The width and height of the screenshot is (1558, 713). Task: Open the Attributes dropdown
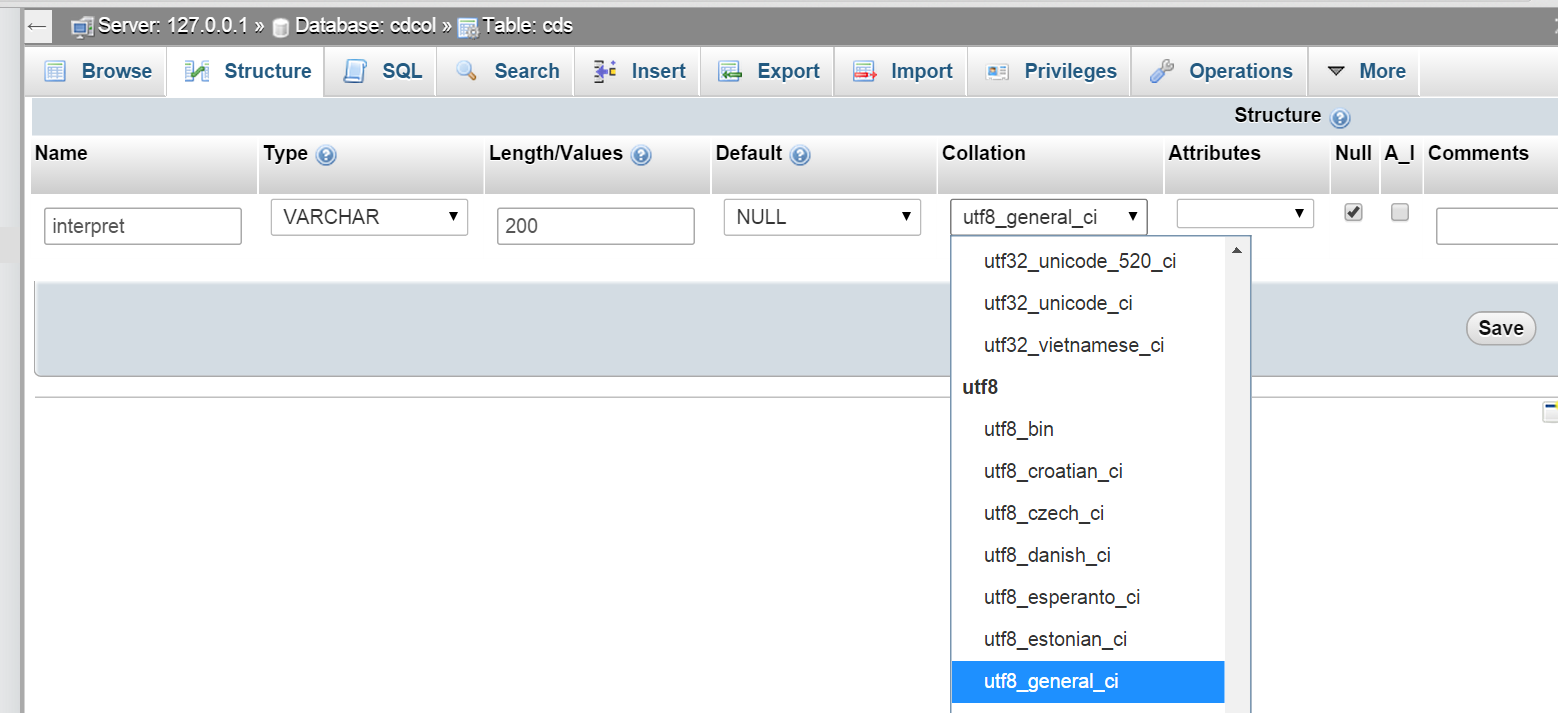click(1245, 213)
